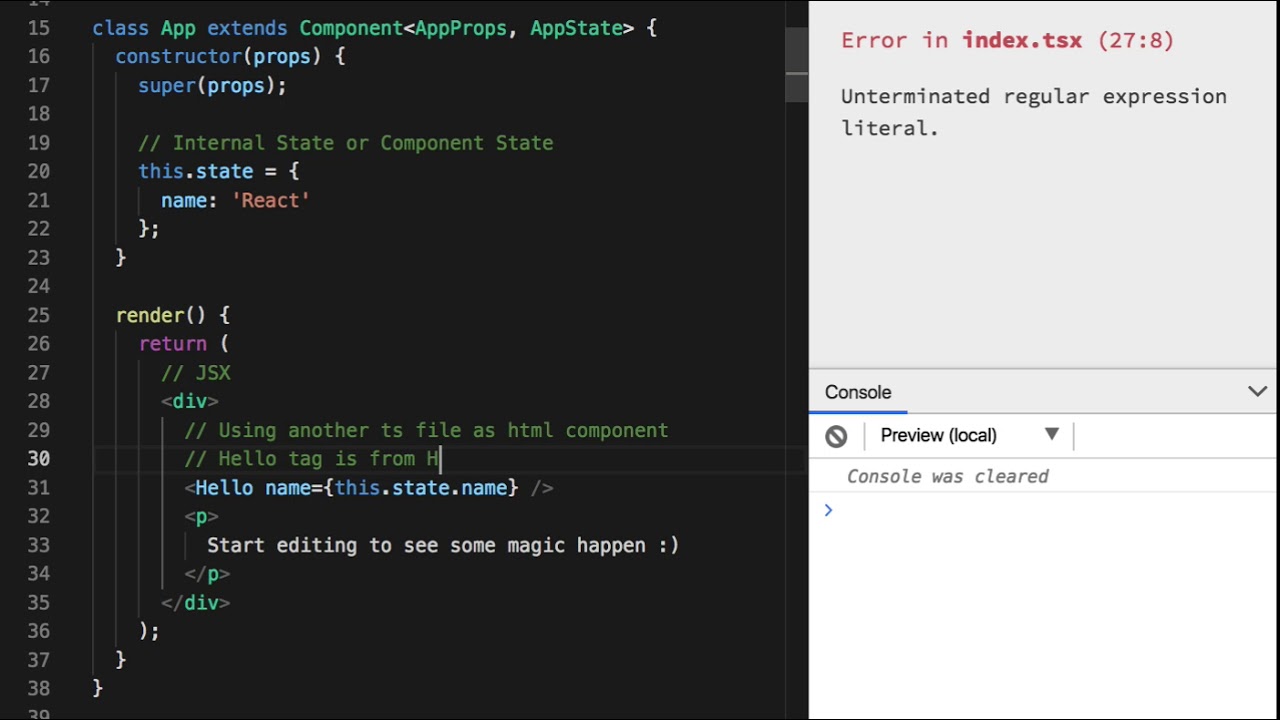1280x720 pixels.
Task: Click line number 27 in the gutter
Action: pos(39,372)
